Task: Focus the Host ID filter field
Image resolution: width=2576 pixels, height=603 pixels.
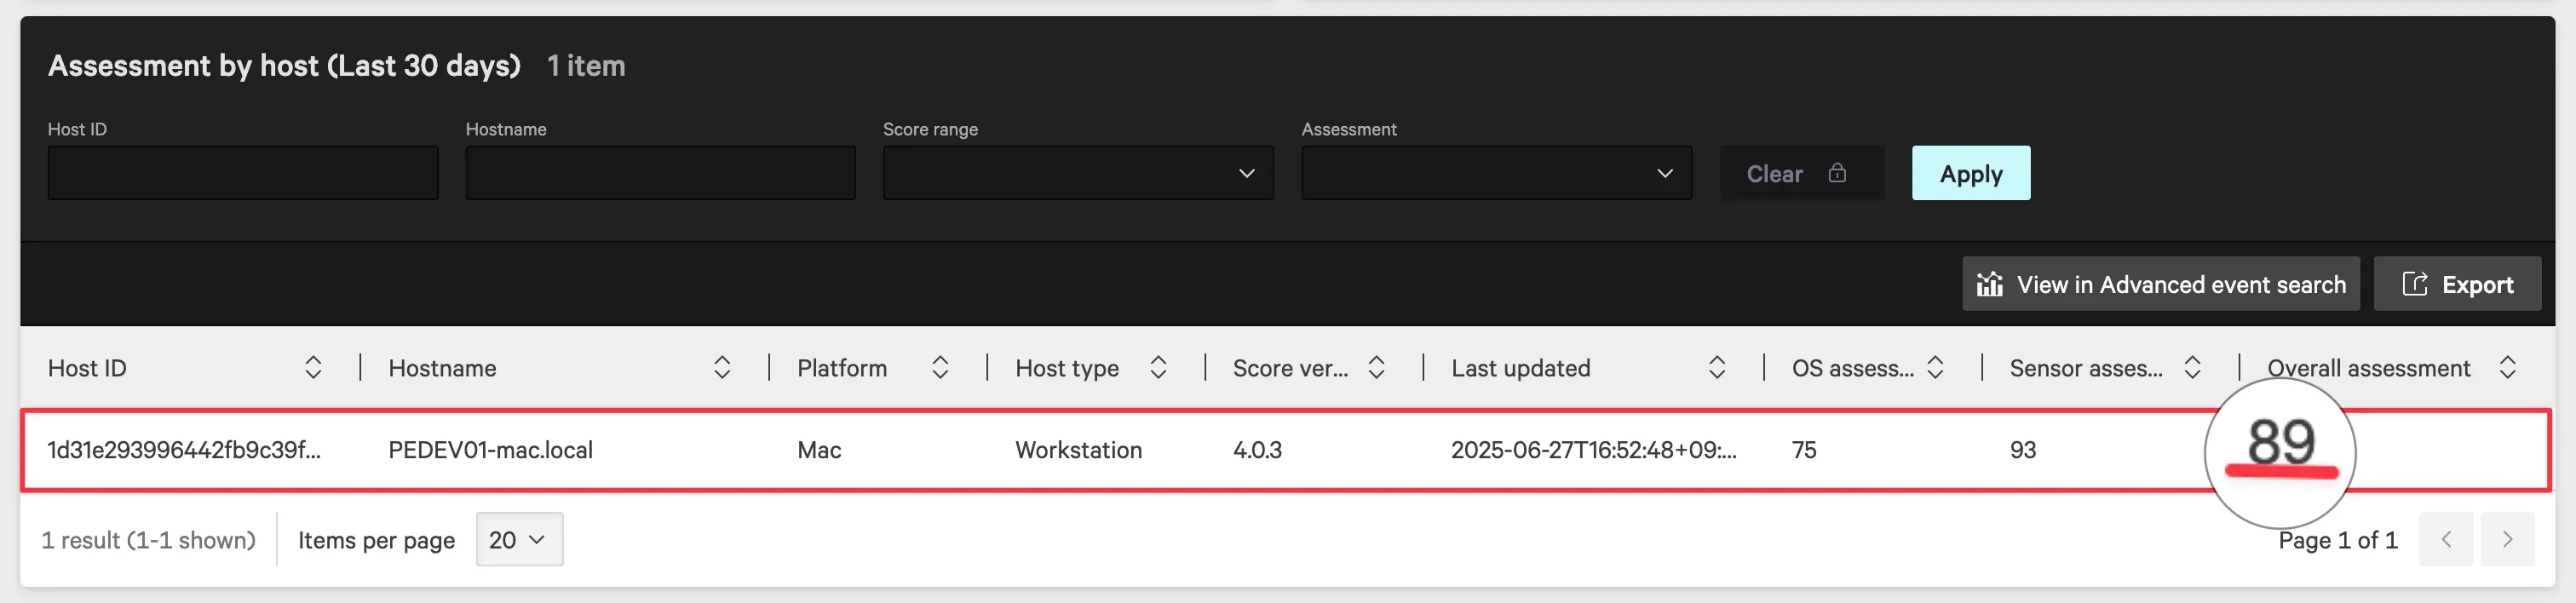Action: [x=242, y=173]
